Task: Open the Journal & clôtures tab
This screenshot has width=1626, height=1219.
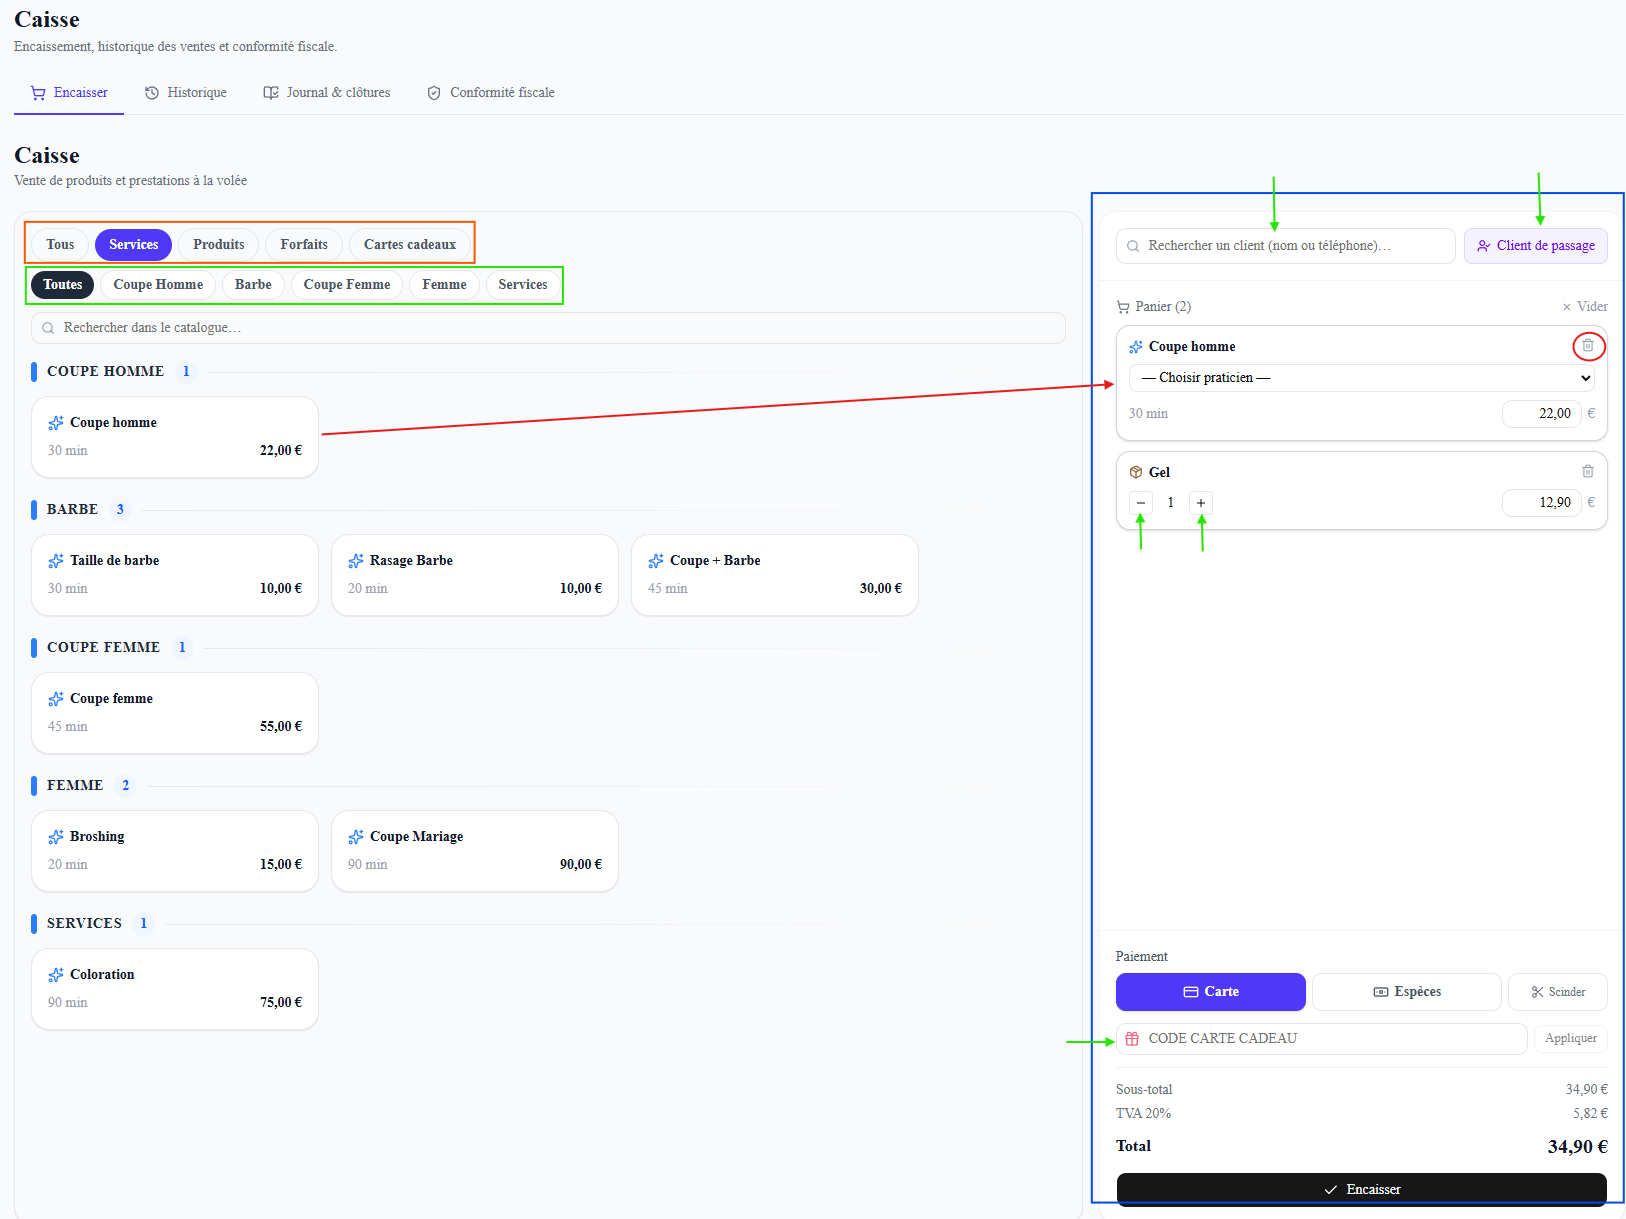Action: point(327,93)
